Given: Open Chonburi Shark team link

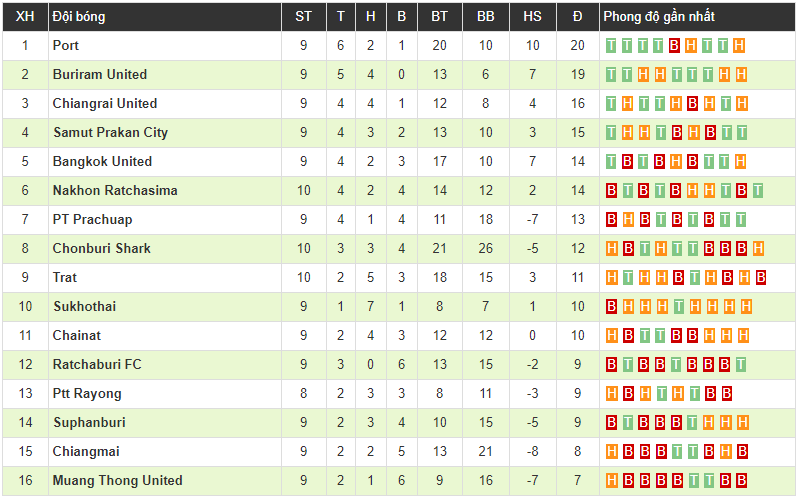Looking at the screenshot, I should pos(102,248).
